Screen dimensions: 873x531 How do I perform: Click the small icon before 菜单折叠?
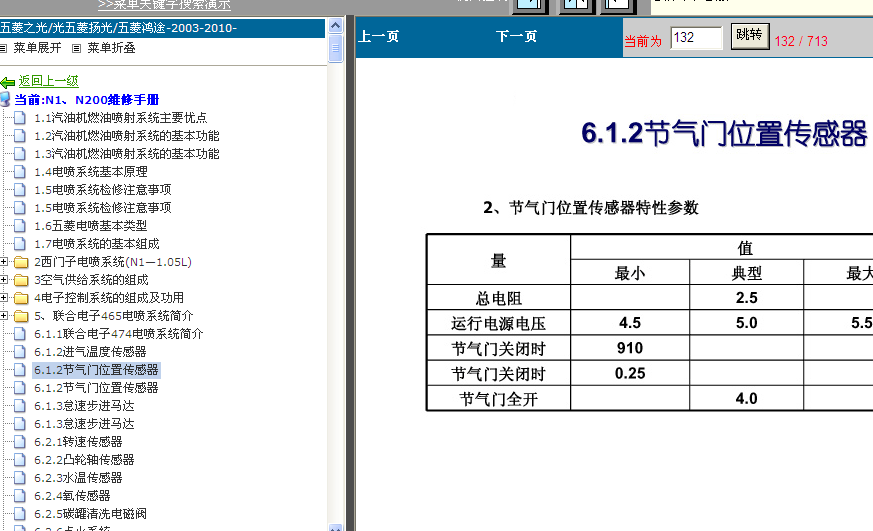tap(77, 48)
